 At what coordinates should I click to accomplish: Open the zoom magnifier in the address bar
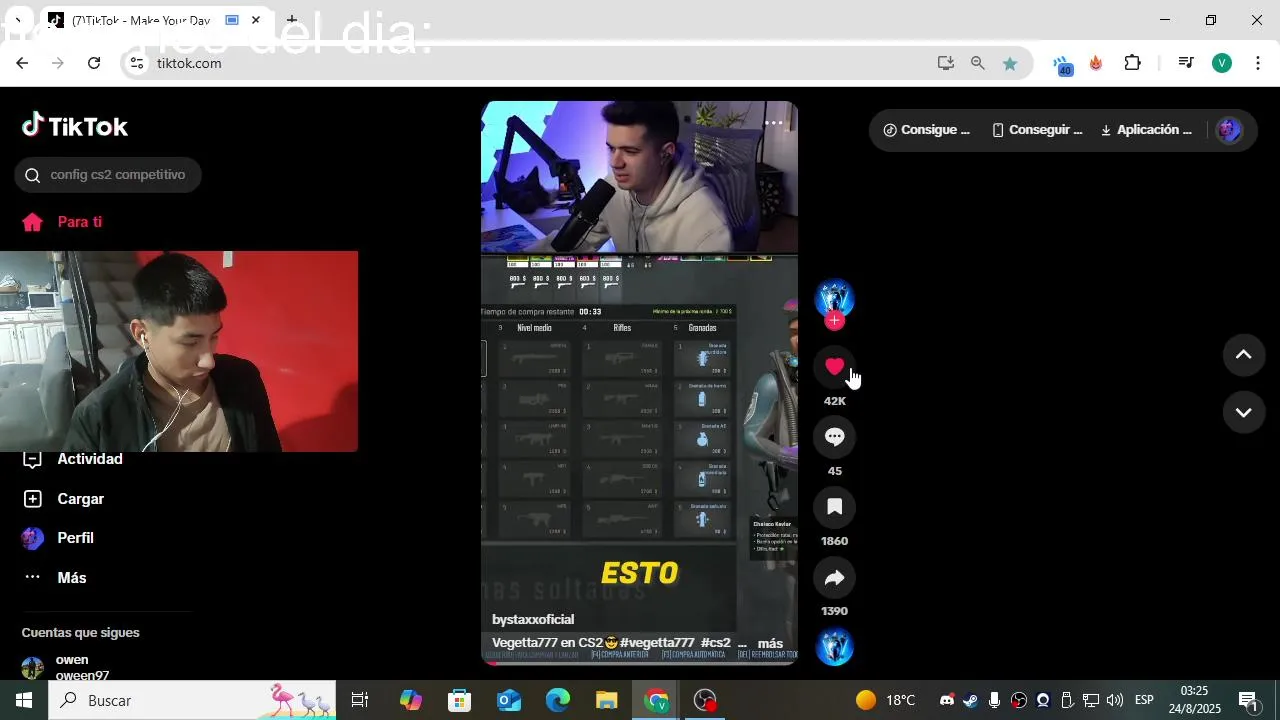tap(978, 63)
